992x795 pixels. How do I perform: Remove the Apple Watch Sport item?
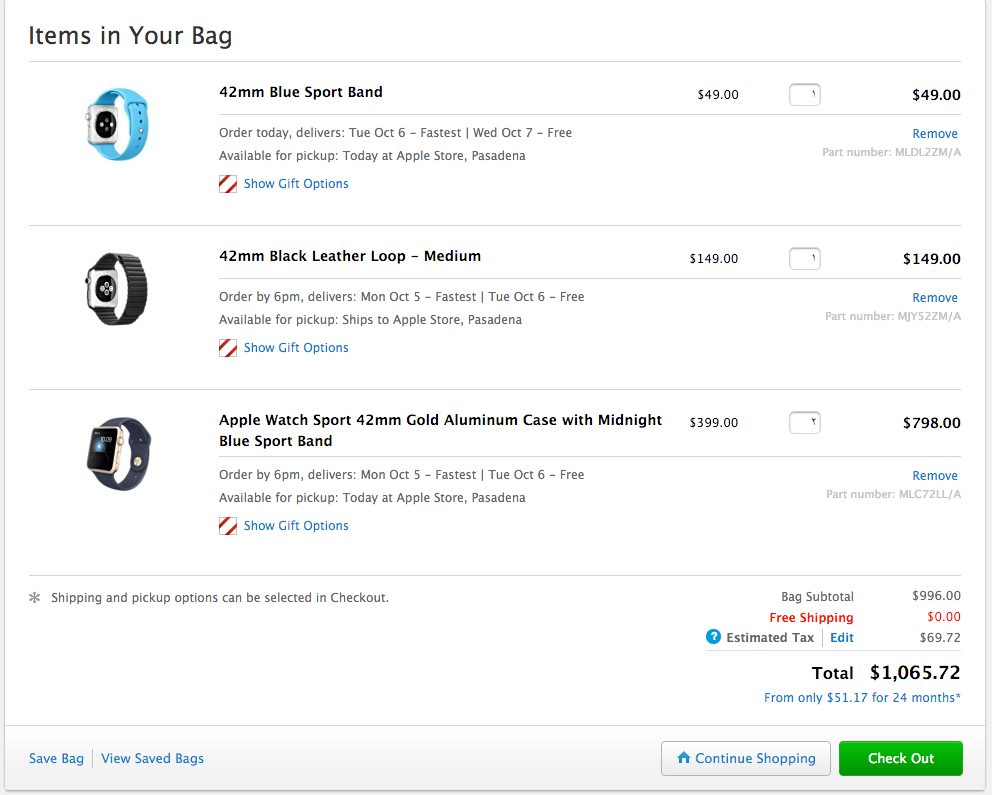pyautogui.click(x=935, y=476)
